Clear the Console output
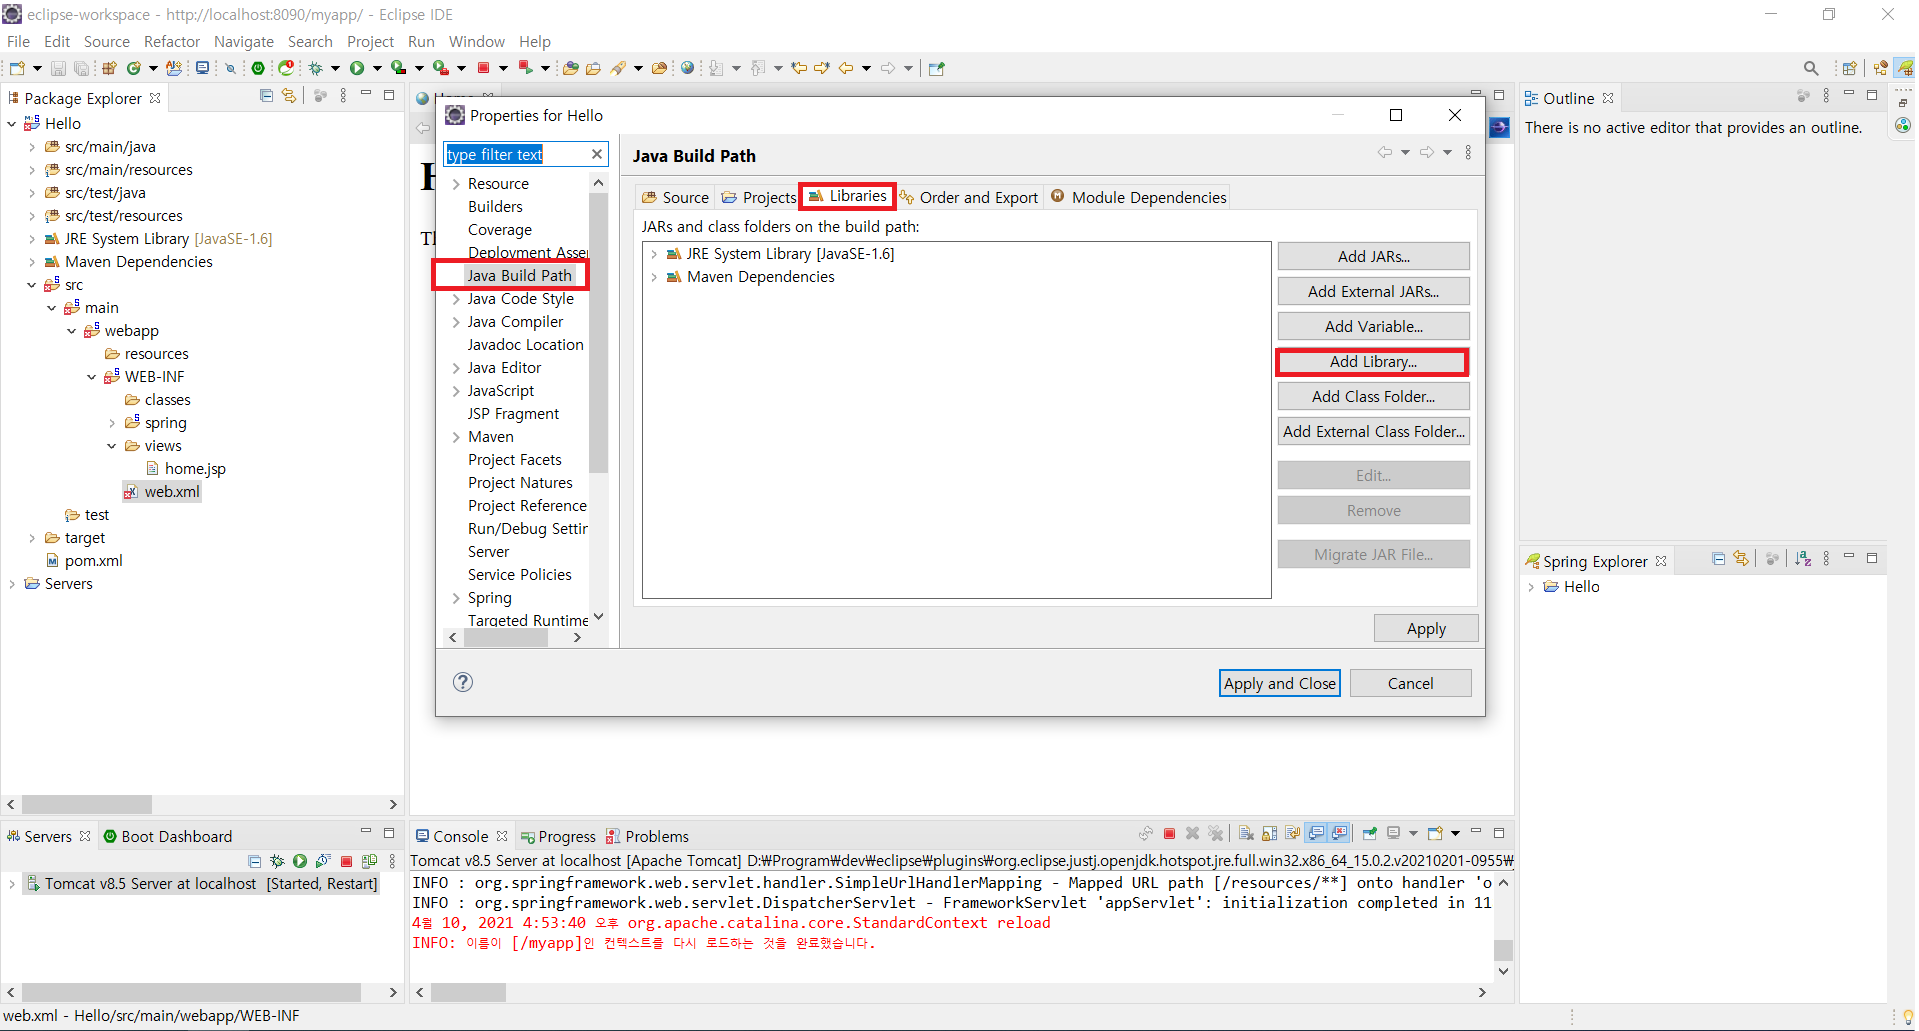Image resolution: width=1919 pixels, height=1031 pixels. coord(1246,833)
